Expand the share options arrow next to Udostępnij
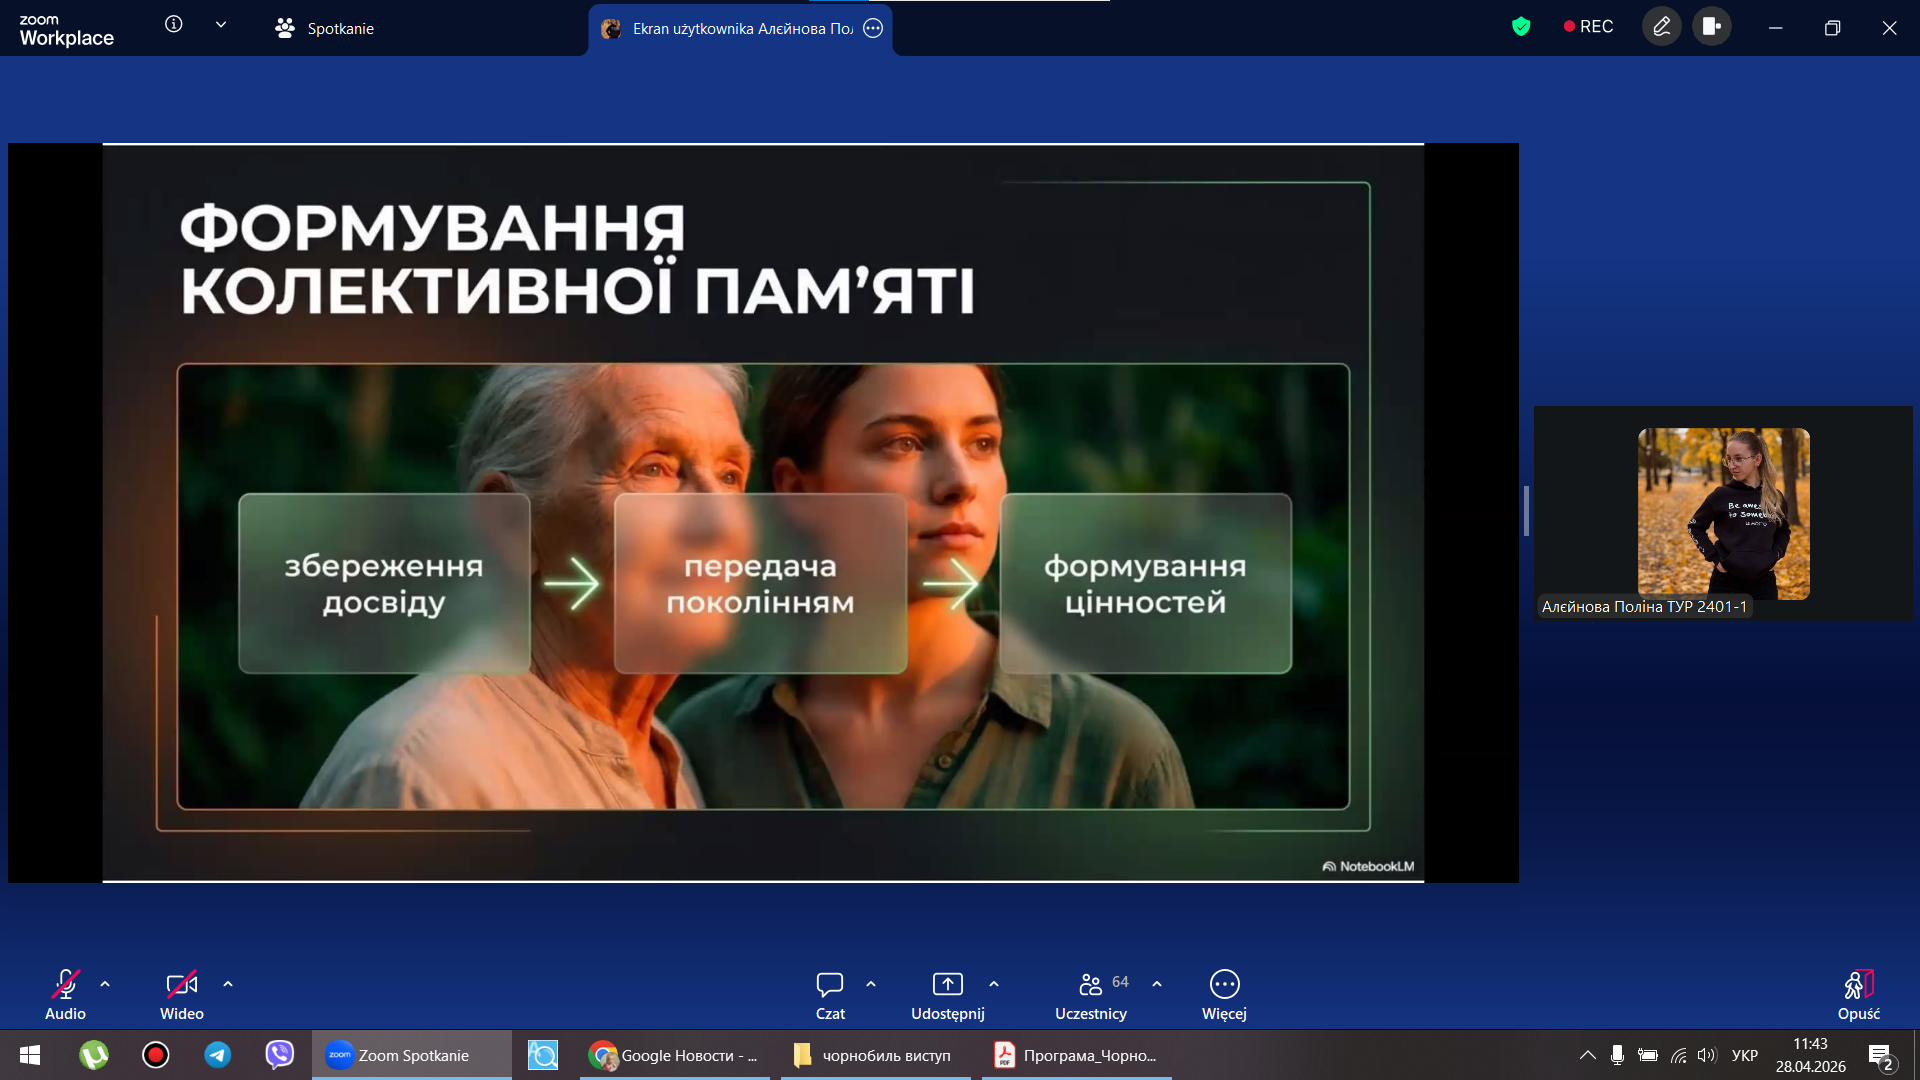Viewport: 1920px width, 1080px height. click(994, 984)
